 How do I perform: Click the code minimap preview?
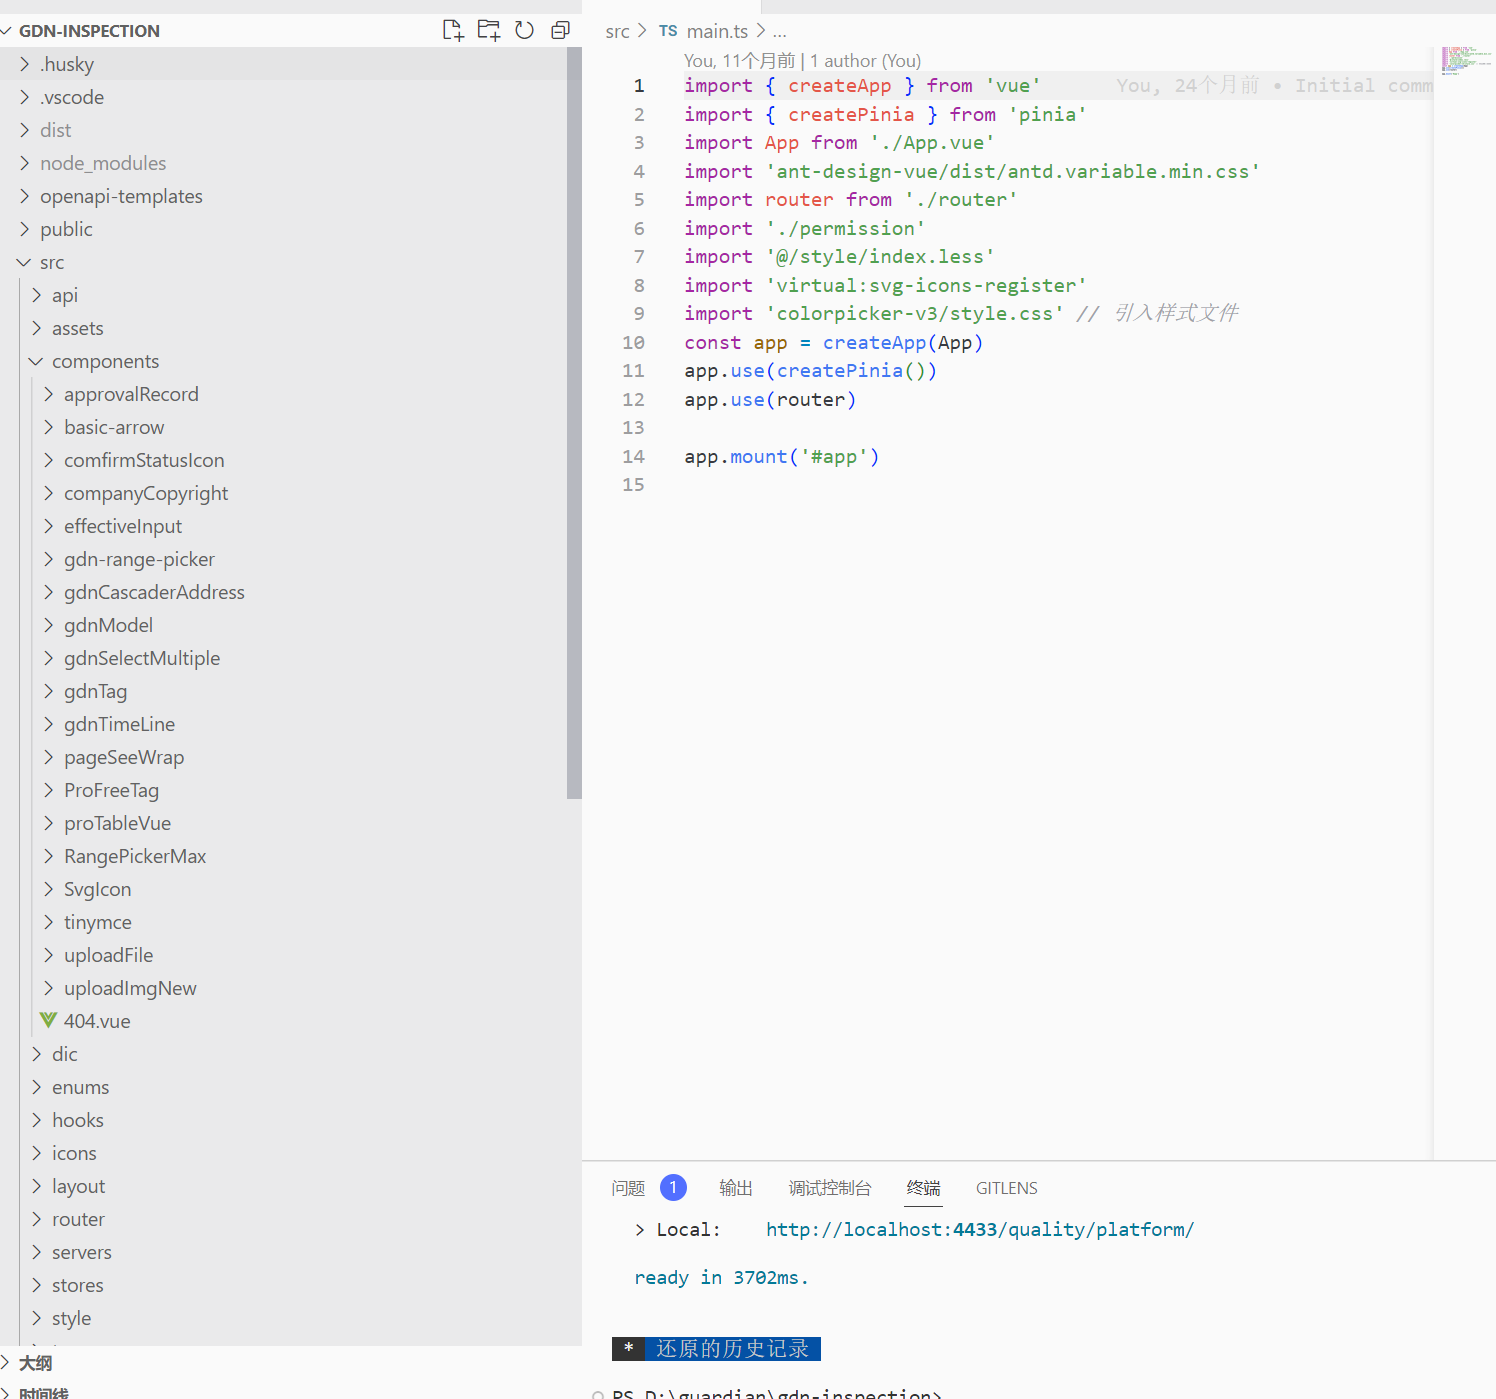tap(1466, 60)
